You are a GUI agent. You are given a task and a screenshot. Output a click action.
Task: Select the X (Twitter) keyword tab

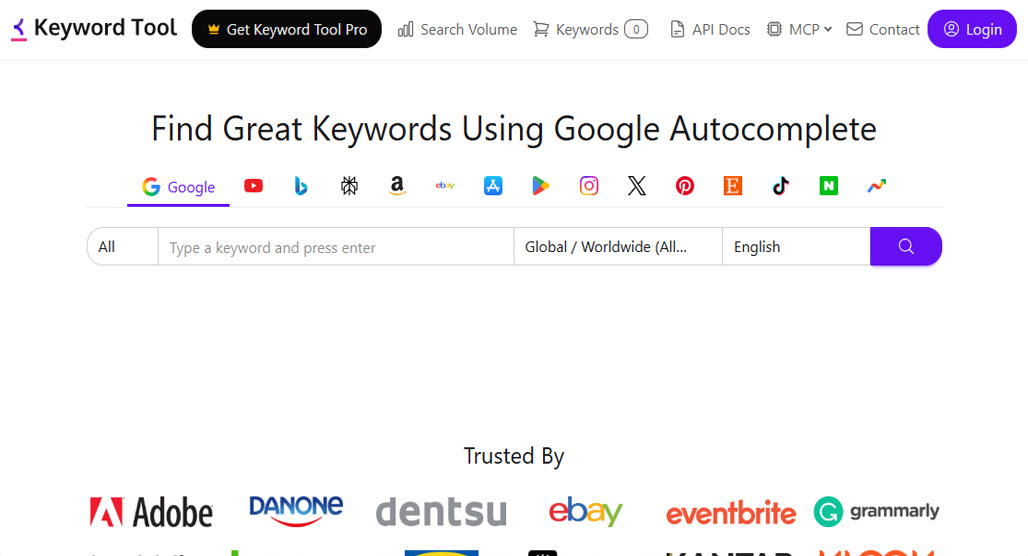coord(637,186)
